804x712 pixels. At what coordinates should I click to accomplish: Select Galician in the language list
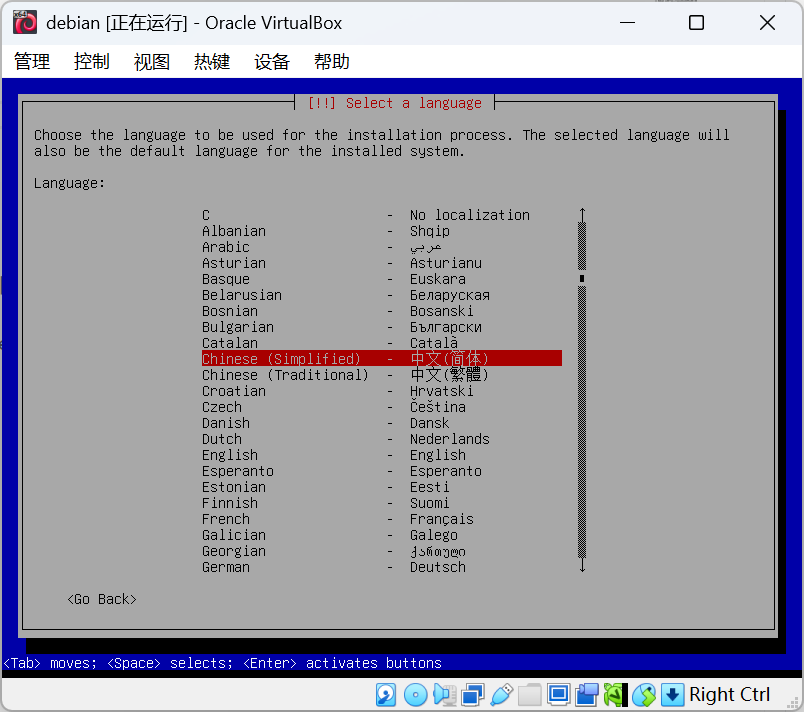382,535
